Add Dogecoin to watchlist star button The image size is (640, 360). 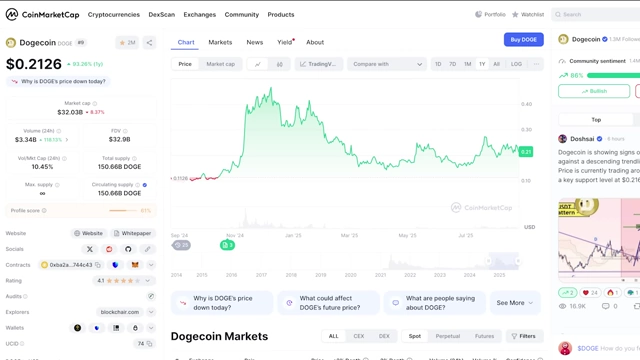tap(127, 42)
